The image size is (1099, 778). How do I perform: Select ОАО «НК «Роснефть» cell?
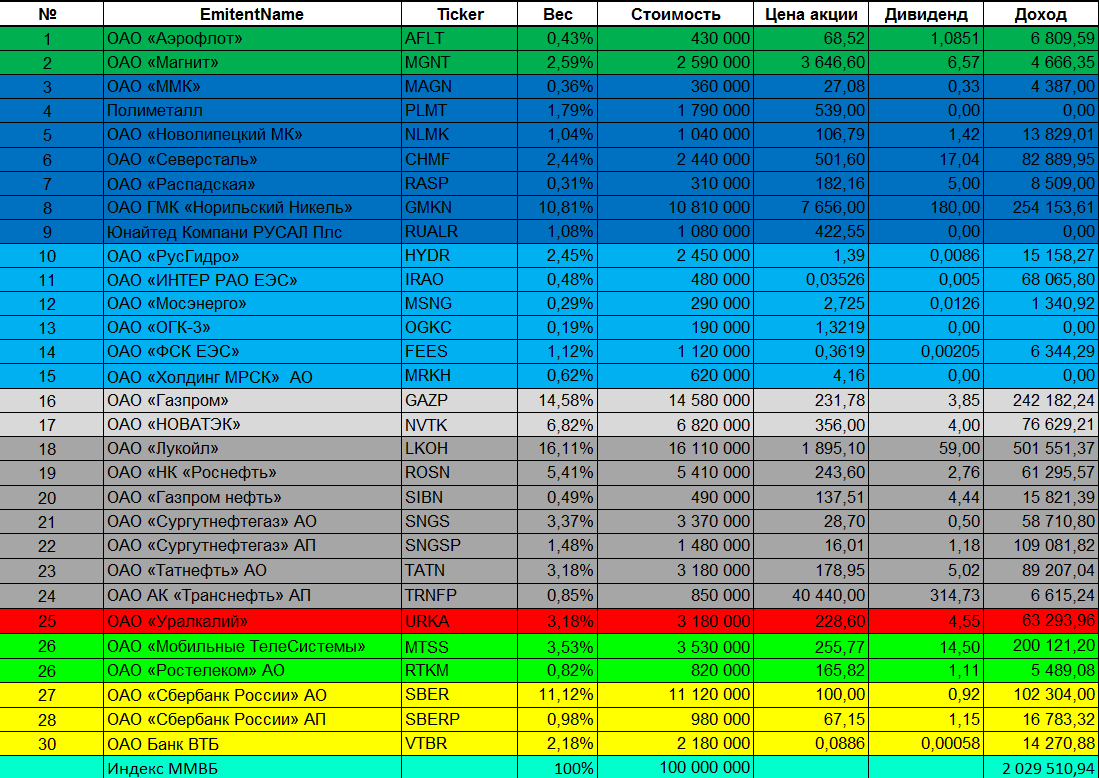(x=252, y=472)
